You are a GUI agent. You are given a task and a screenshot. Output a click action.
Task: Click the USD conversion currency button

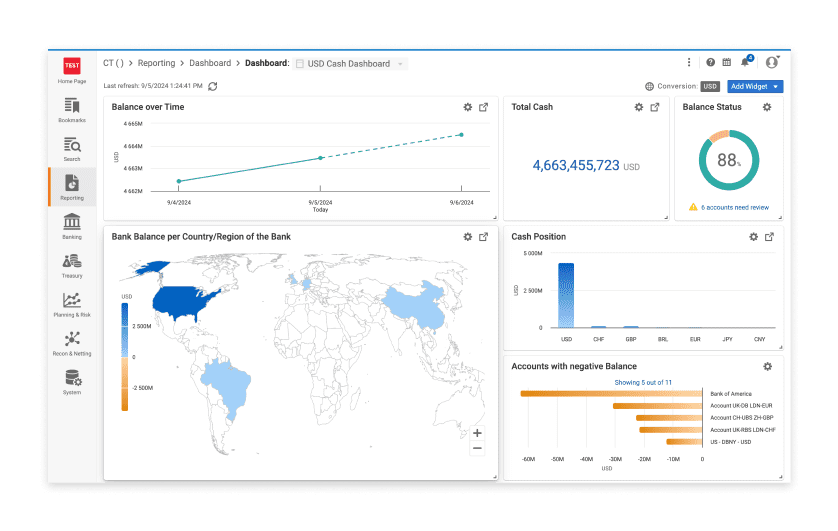click(x=710, y=86)
